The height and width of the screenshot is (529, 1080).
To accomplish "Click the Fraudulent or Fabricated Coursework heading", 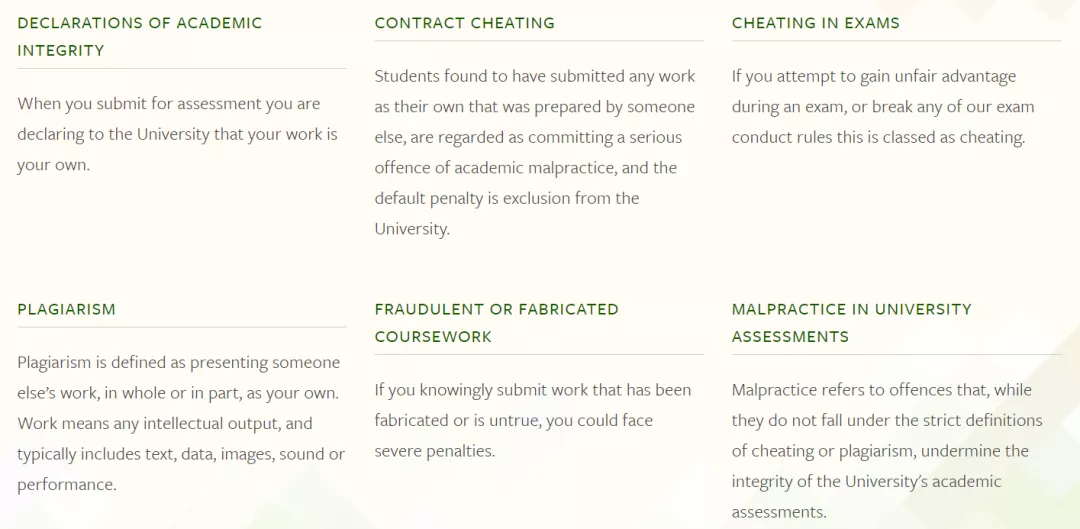I will click(496, 322).
